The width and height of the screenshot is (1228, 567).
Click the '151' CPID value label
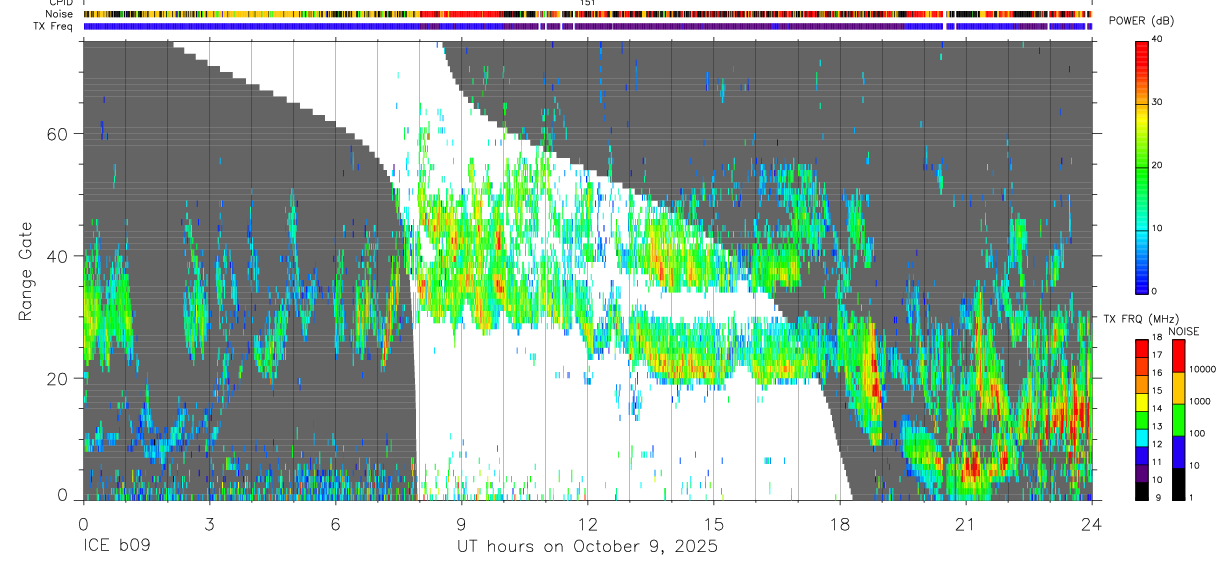pos(587,3)
